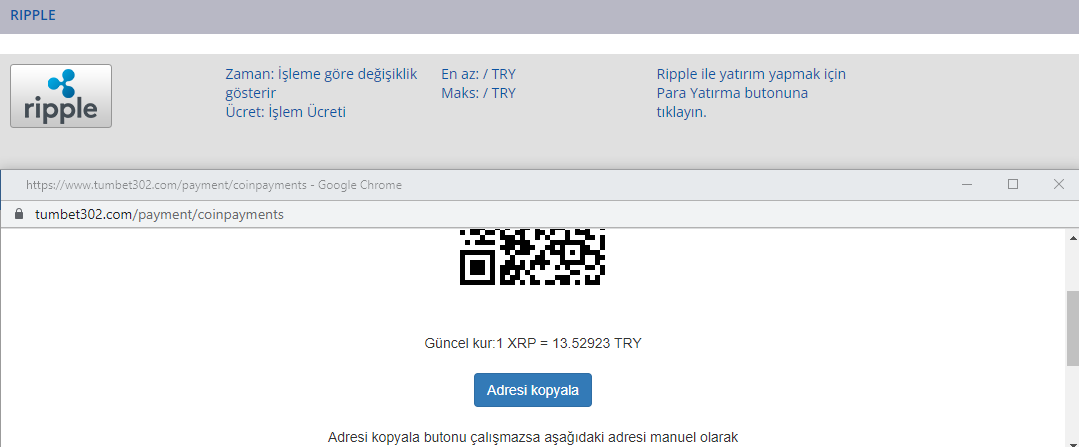The height and width of the screenshot is (447, 1079).
Task: Click the popup scroll up arrow
Action: (x=1072, y=238)
